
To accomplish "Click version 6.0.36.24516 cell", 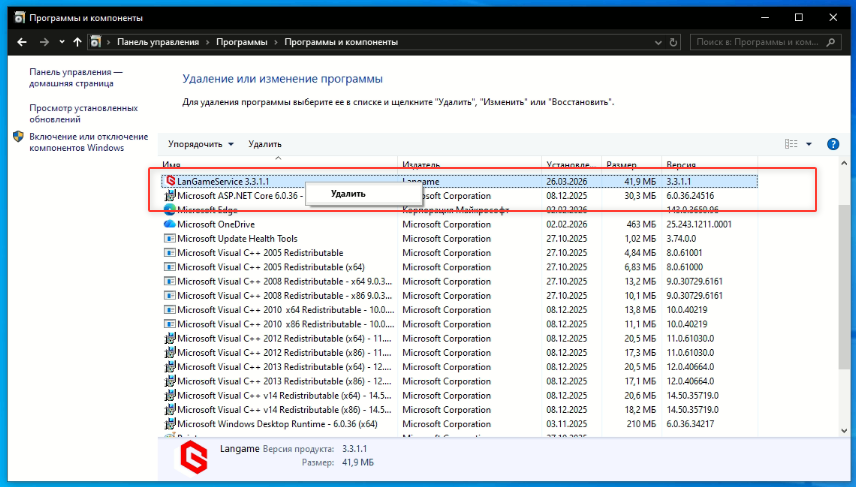I will pos(690,195).
